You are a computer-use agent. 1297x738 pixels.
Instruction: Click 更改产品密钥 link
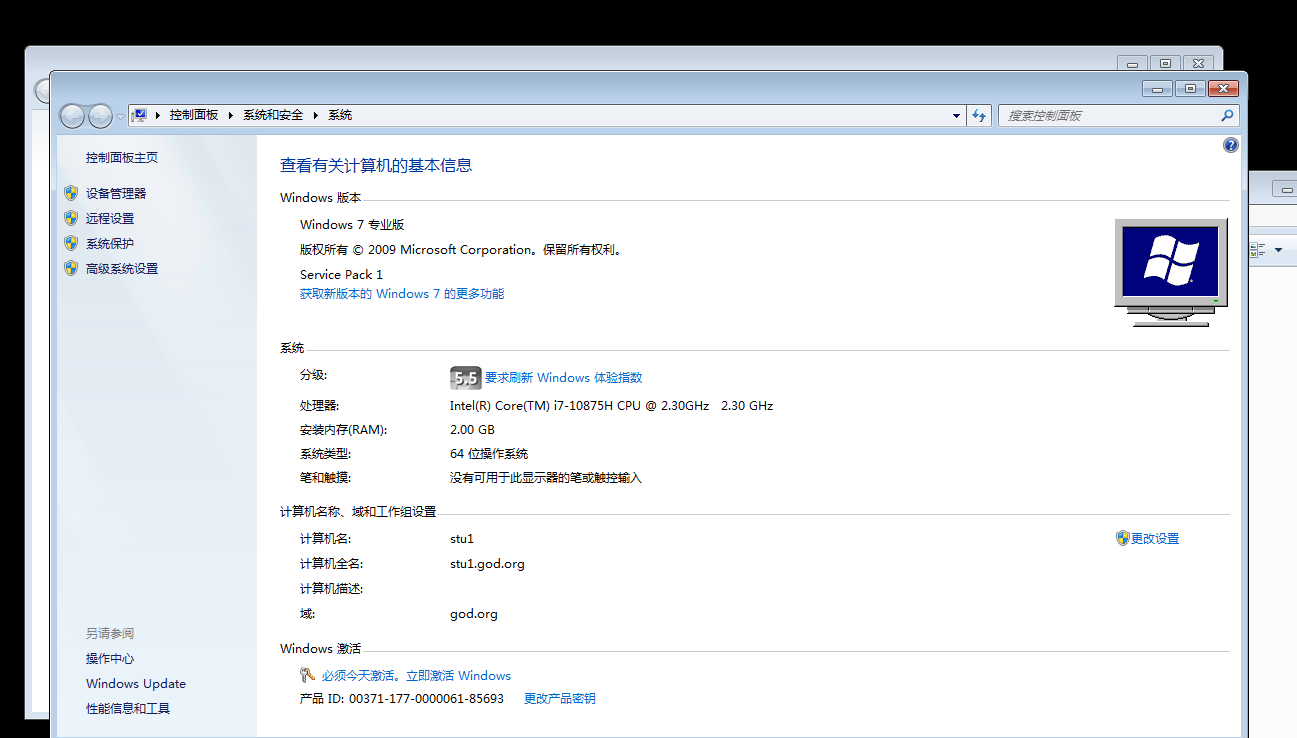[560, 699]
